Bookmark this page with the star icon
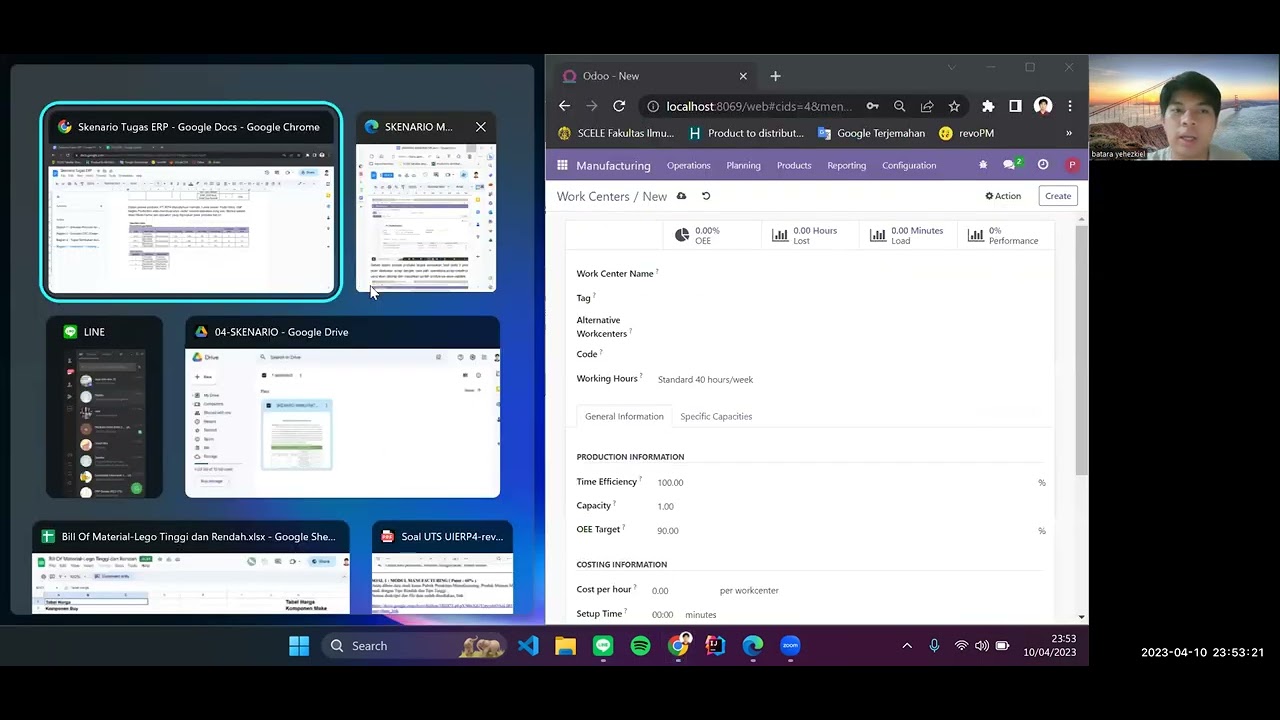The image size is (1280, 720). tap(954, 106)
